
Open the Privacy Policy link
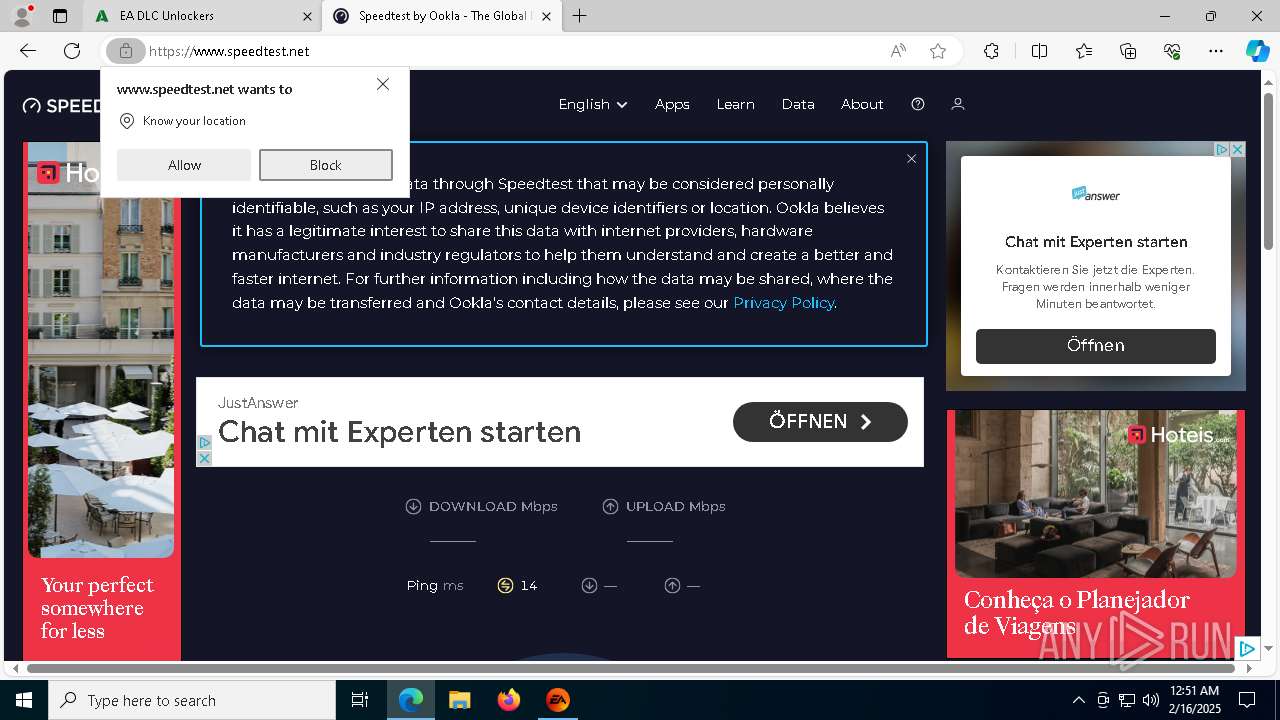(783, 303)
